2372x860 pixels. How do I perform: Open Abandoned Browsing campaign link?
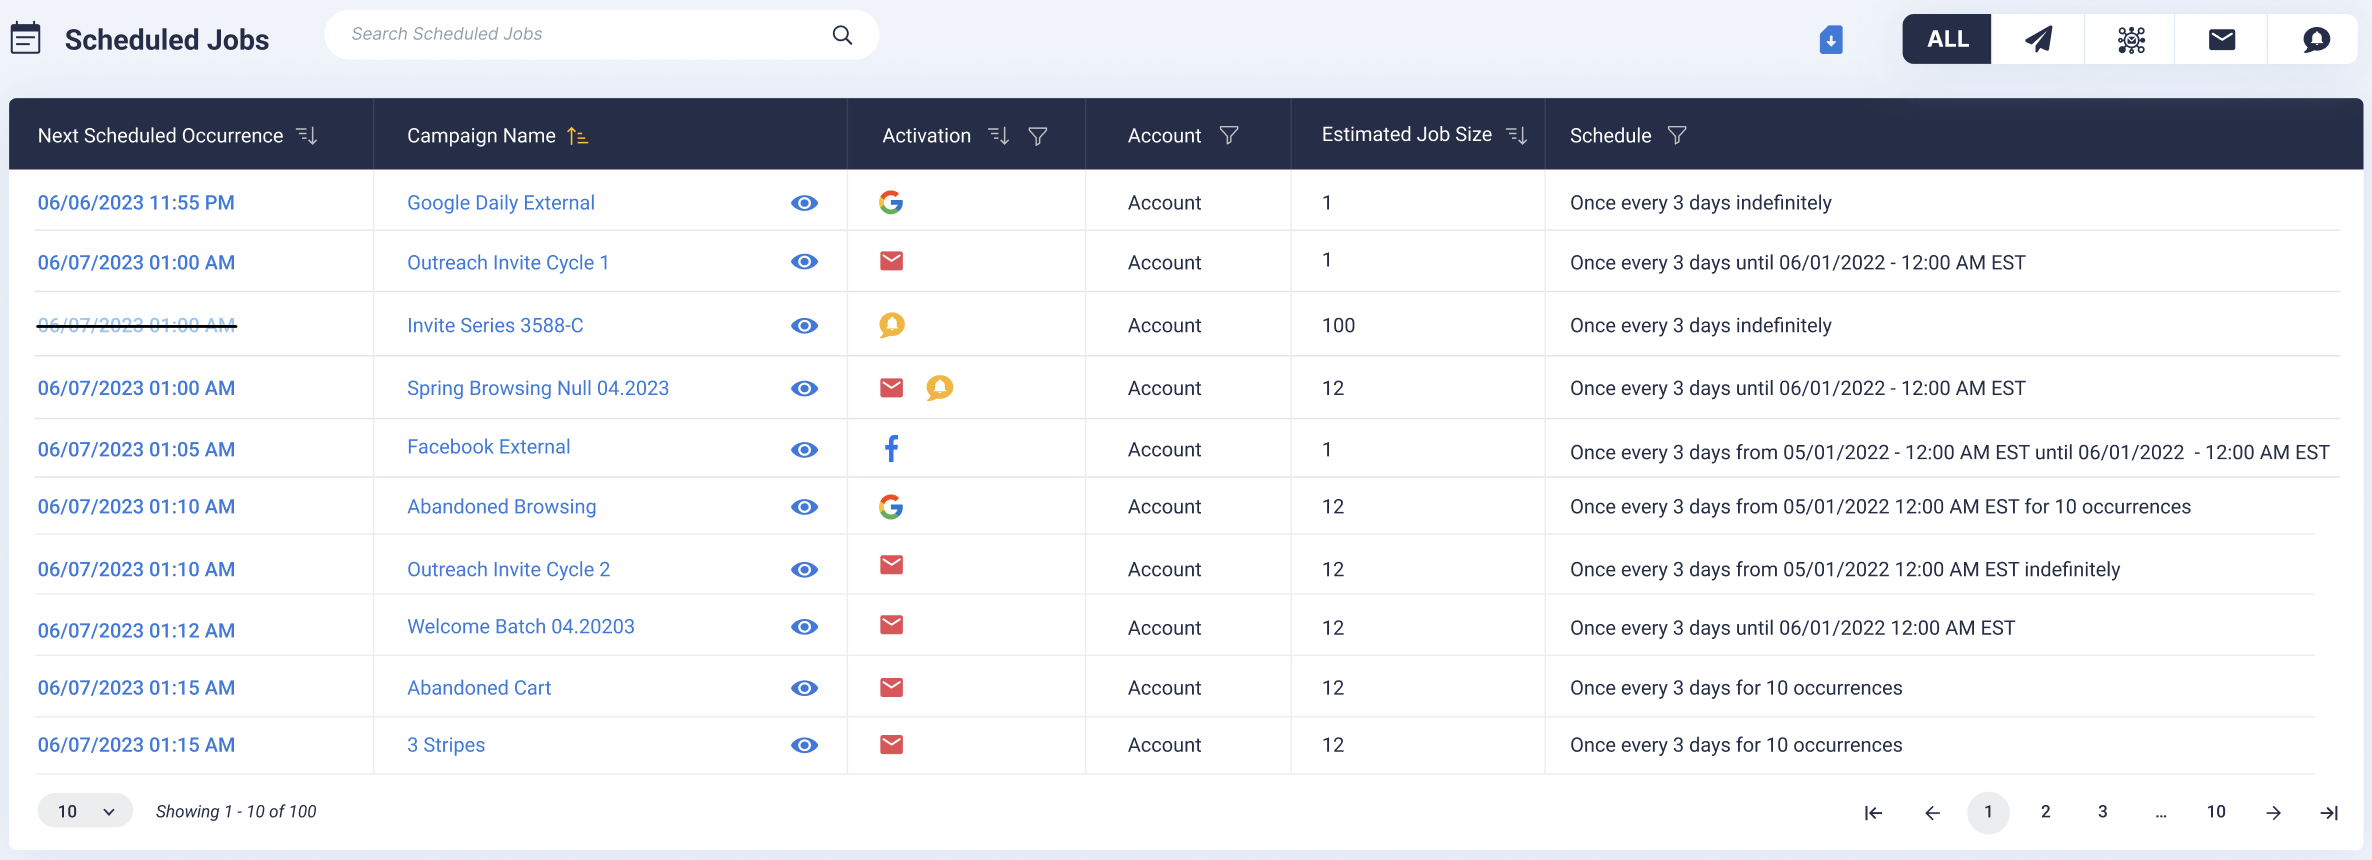click(502, 507)
